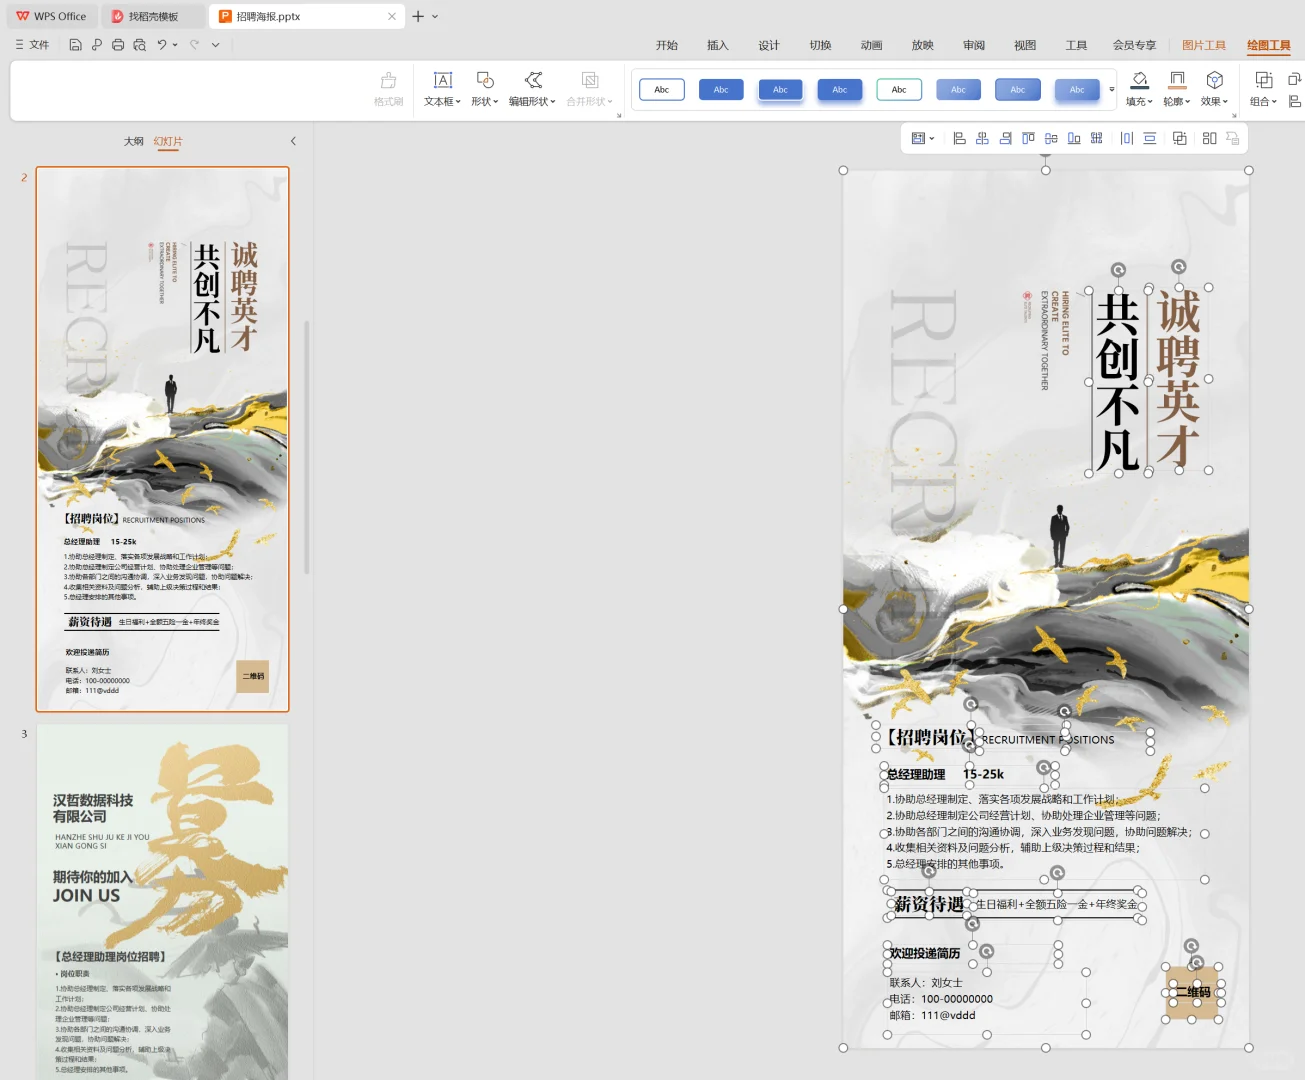Image resolution: width=1305 pixels, height=1080 pixels.
Task: Expand the 轮廓 outline dropdown
Action: coord(1177,101)
